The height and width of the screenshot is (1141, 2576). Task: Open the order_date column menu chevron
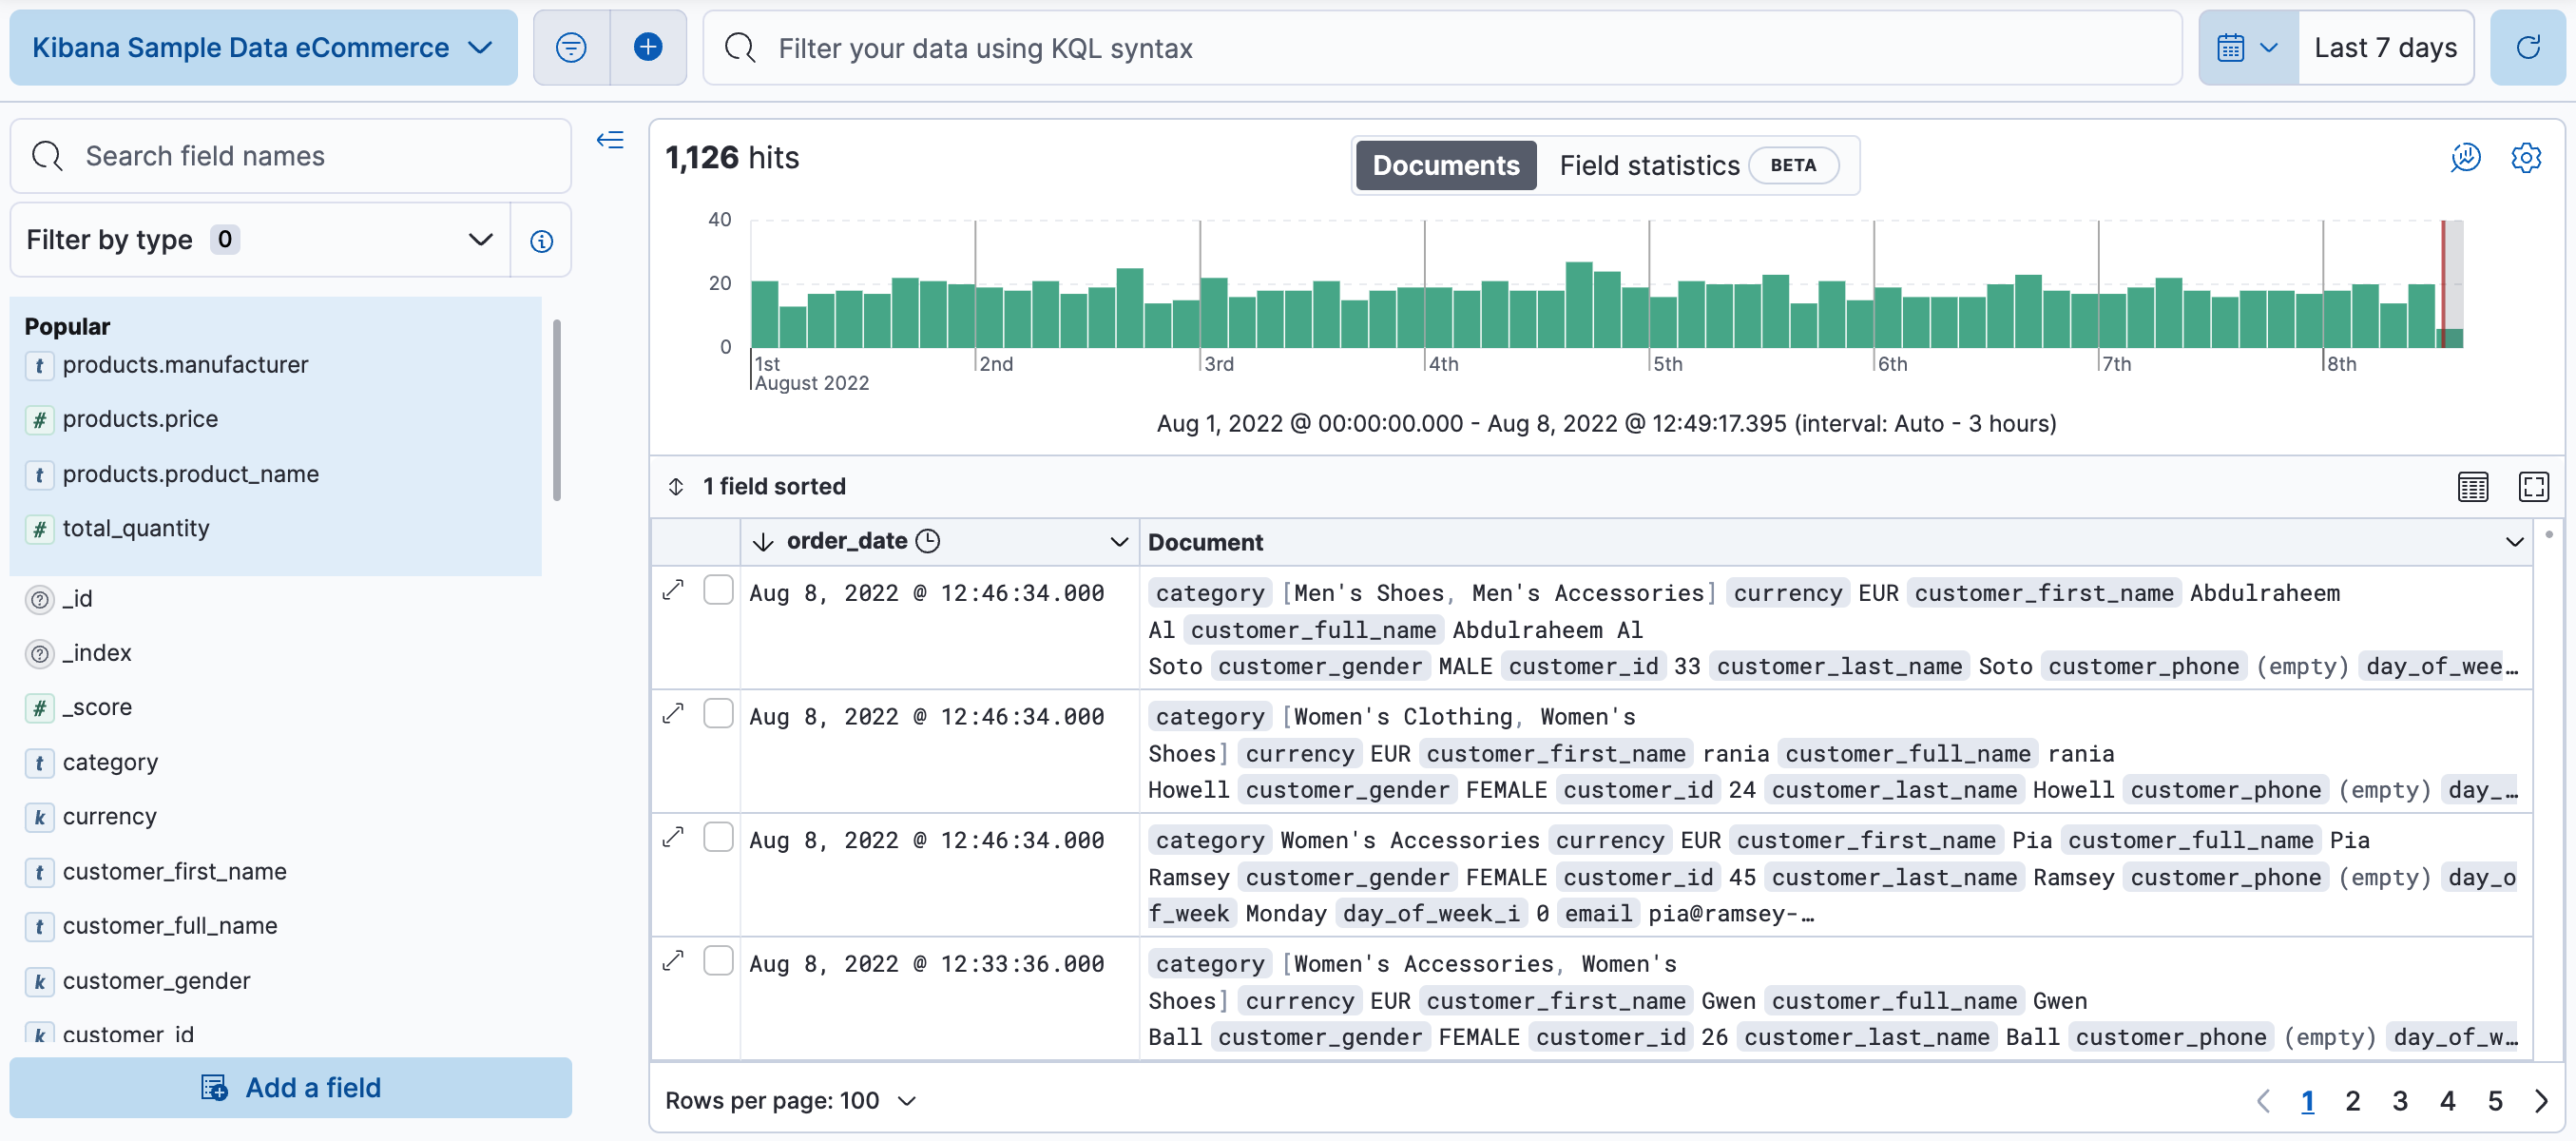(1118, 542)
